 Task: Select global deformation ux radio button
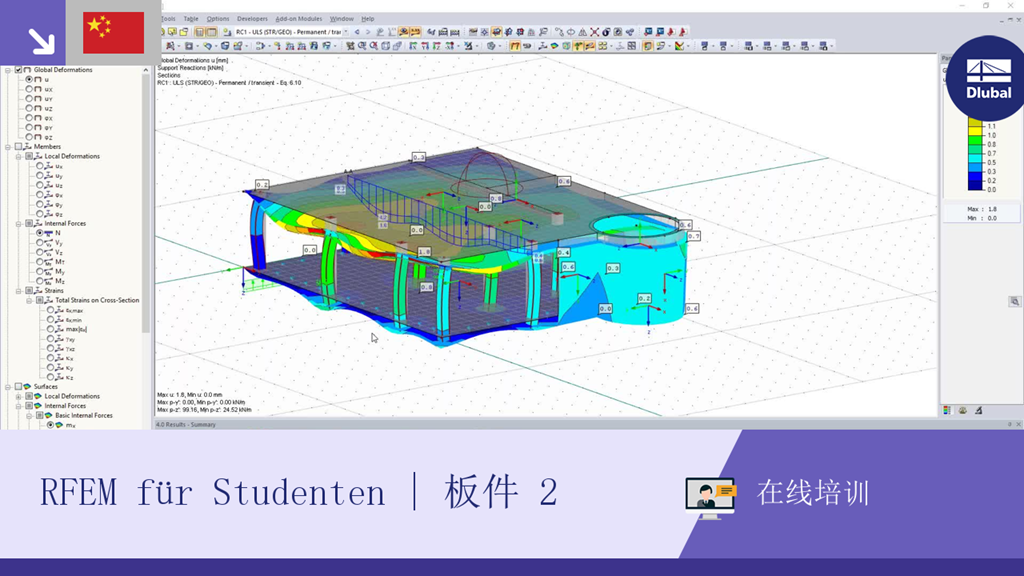[x=29, y=89]
